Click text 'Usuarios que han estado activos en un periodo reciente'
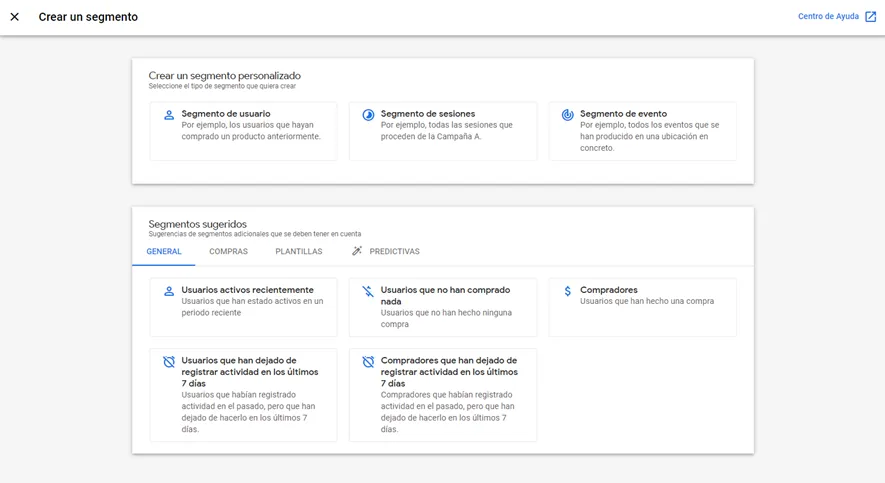The height and width of the screenshot is (483, 885). pos(252,307)
